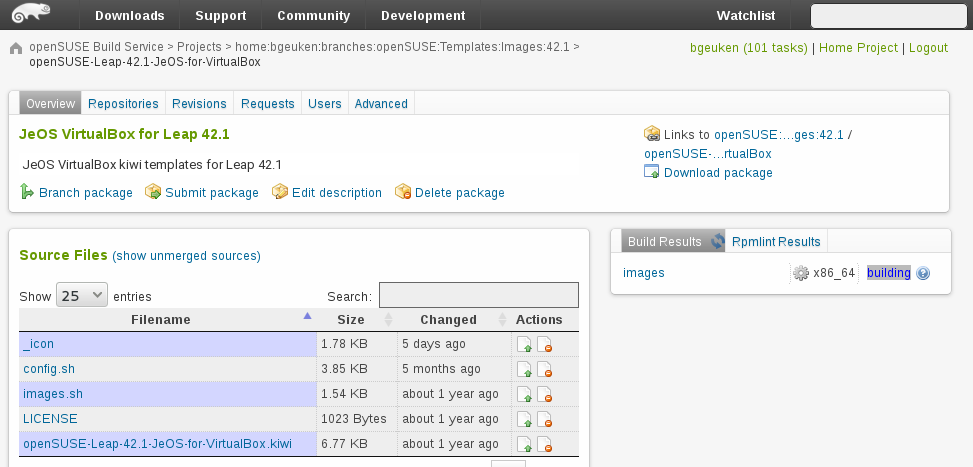Download the _icon file via action icon
The width and height of the screenshot is (973, 467).
pyautogui.click(x=525, y=345)
